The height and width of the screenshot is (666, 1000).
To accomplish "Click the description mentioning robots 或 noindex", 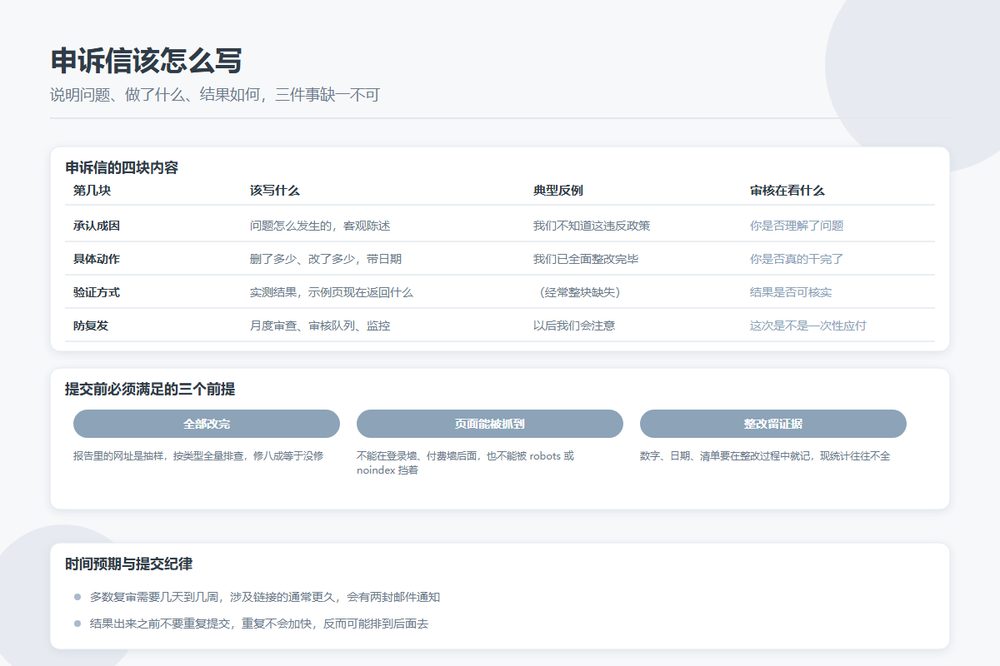I will coord(465,462).
